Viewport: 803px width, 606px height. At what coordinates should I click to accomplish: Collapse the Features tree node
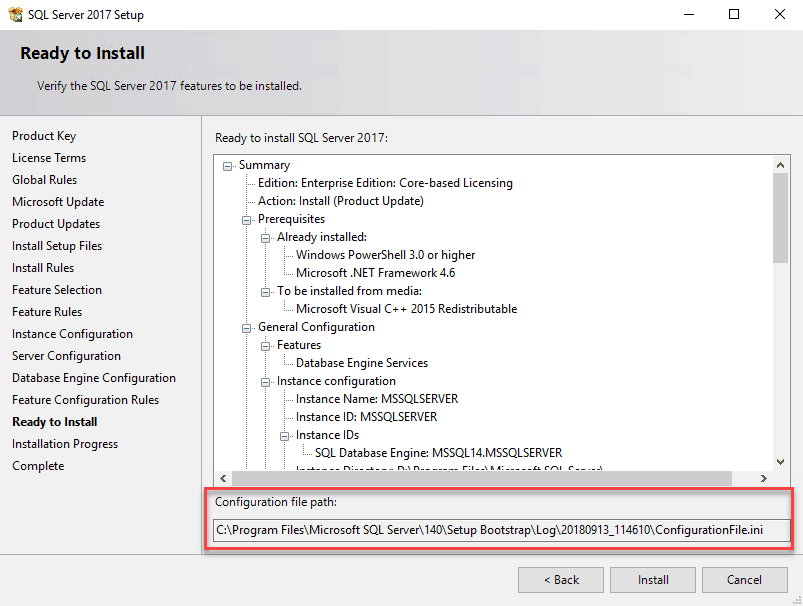pyautogui.click(x=265, y=346)
